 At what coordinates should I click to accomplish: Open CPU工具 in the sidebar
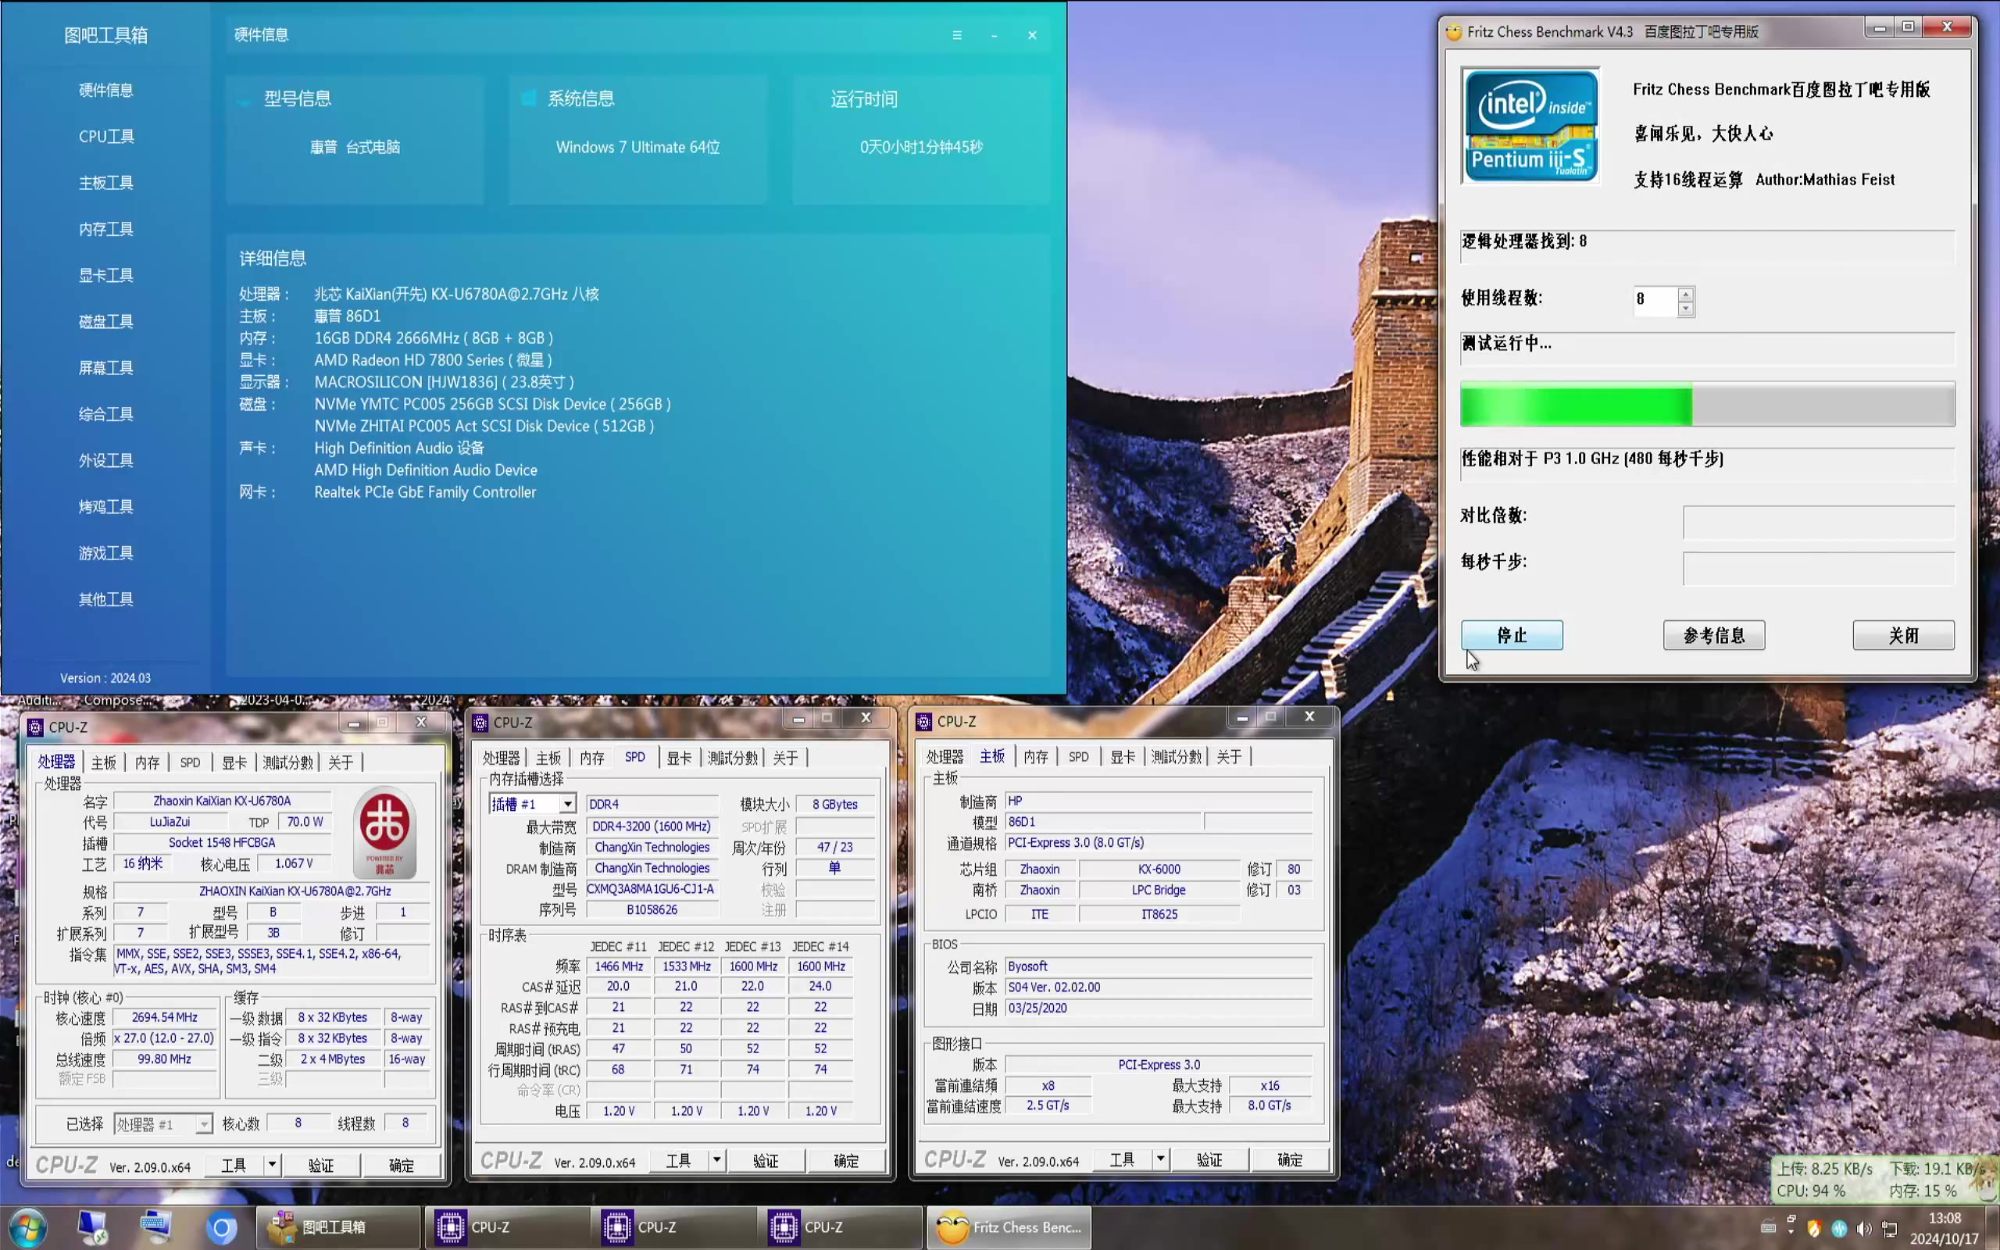[106, 136]
